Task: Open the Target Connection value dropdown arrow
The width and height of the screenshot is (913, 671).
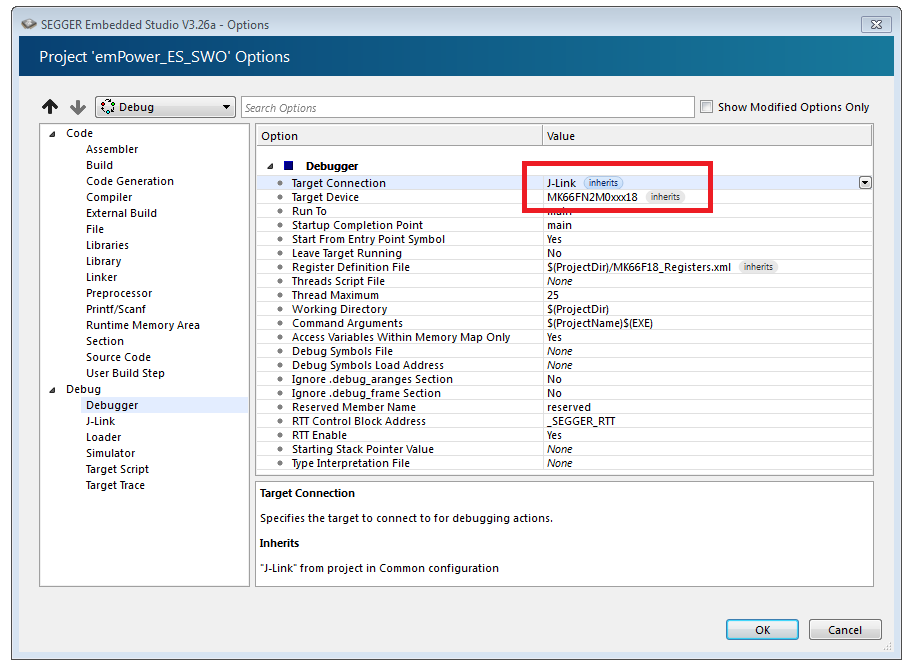Action: click(865, 183)
